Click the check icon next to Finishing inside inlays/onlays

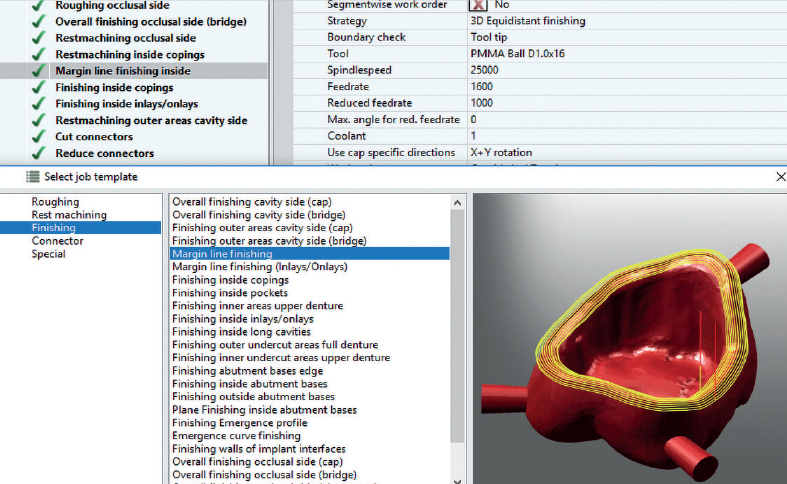click(38, 104)
